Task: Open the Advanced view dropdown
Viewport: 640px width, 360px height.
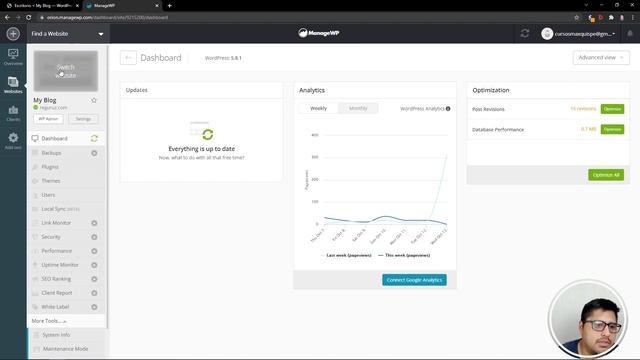Action: click(x=601, y=58)
